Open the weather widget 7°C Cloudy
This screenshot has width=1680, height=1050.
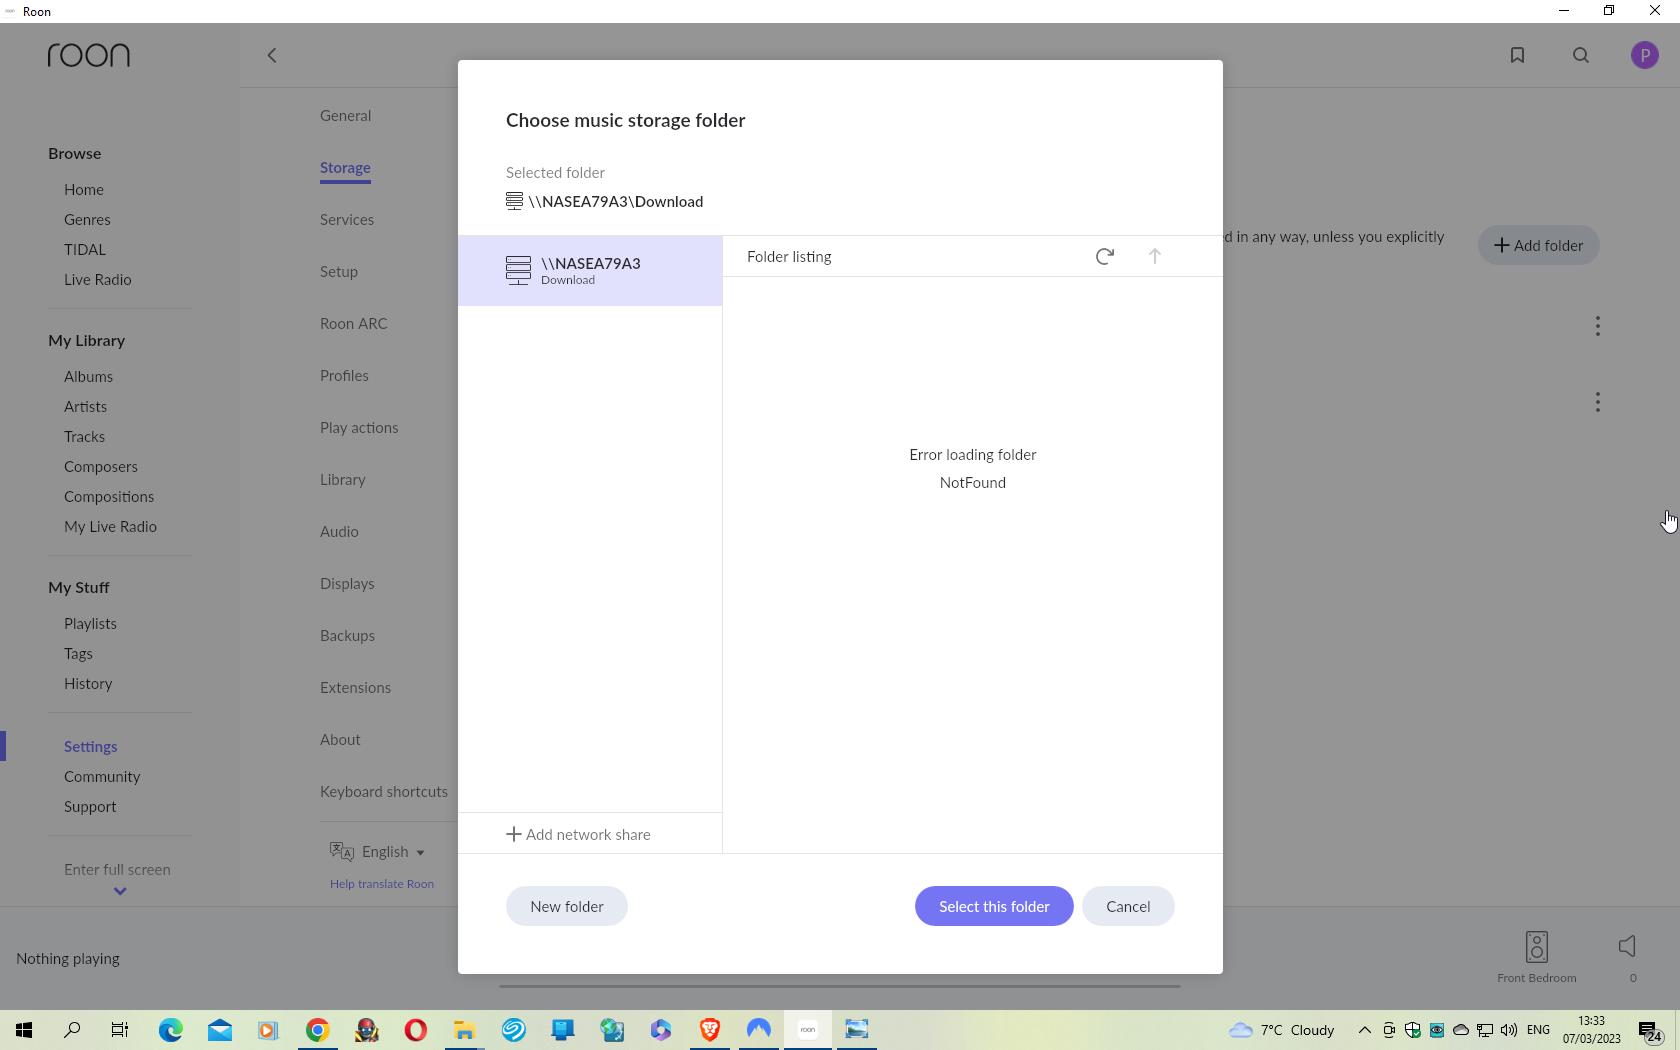click(x=1282, y=1029)
